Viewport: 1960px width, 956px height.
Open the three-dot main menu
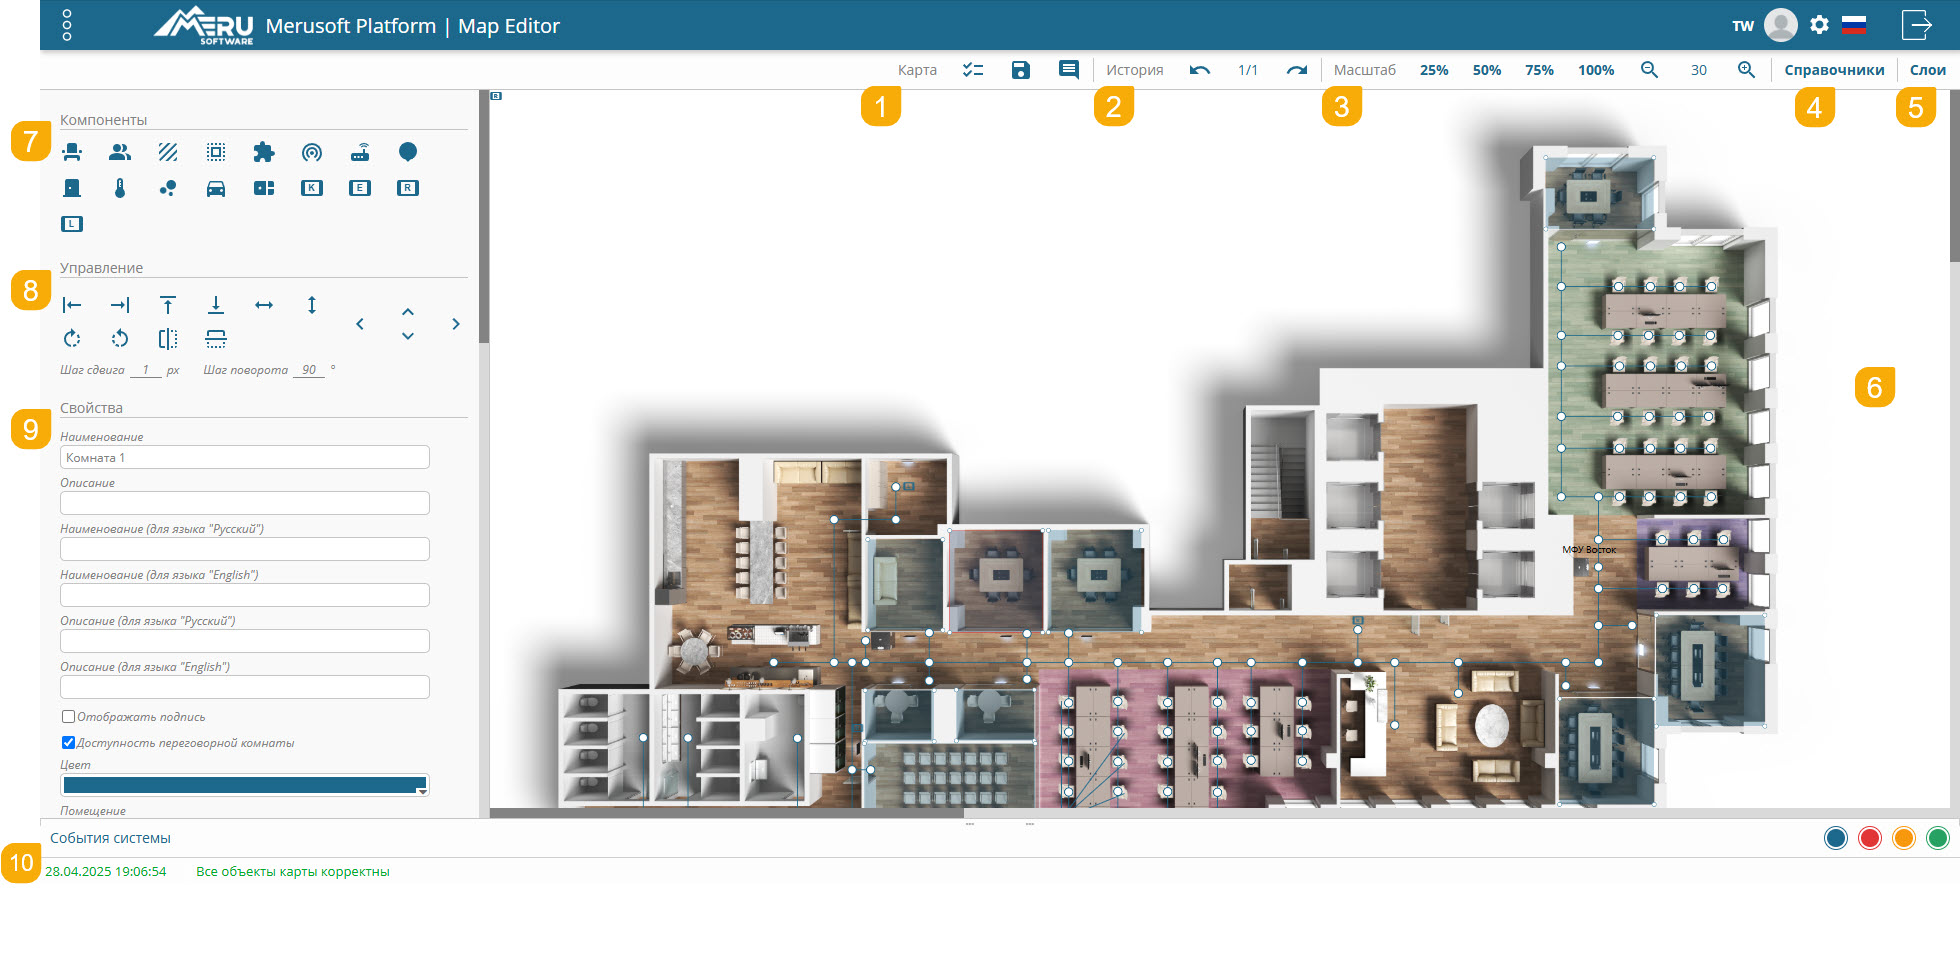(67, 25)
